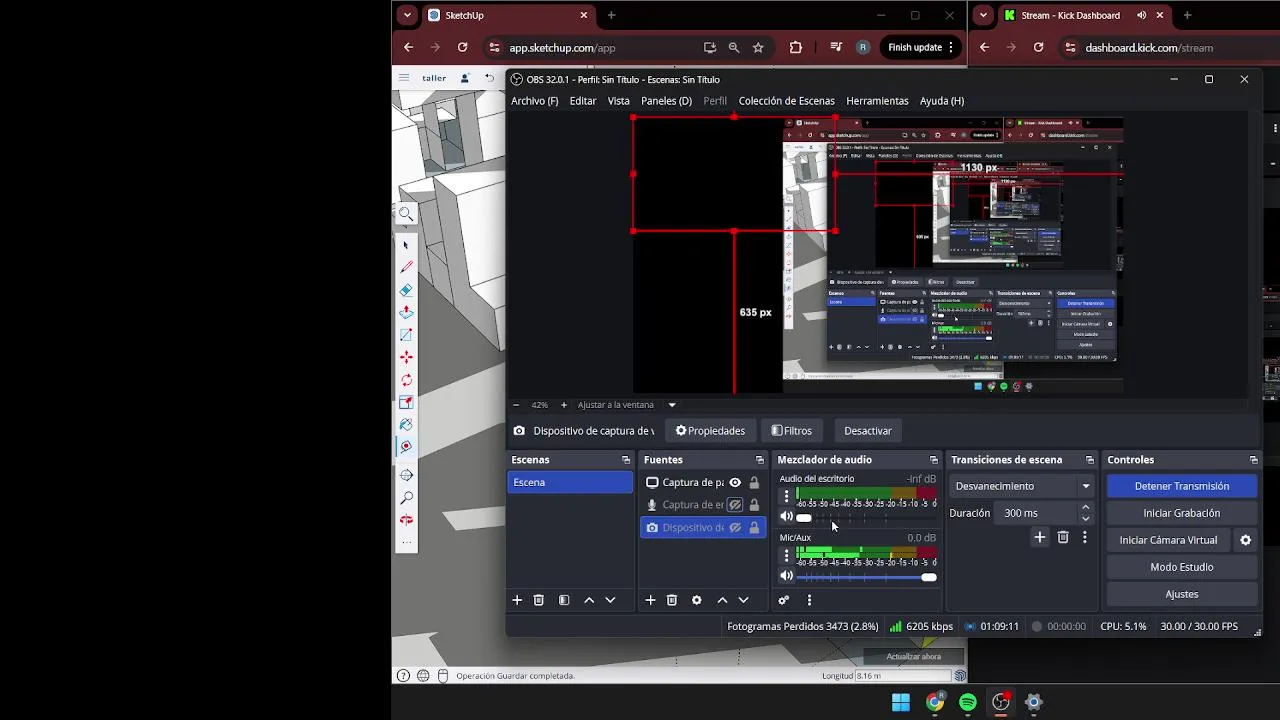Open Herramientas menu

[x=877, y=101]
